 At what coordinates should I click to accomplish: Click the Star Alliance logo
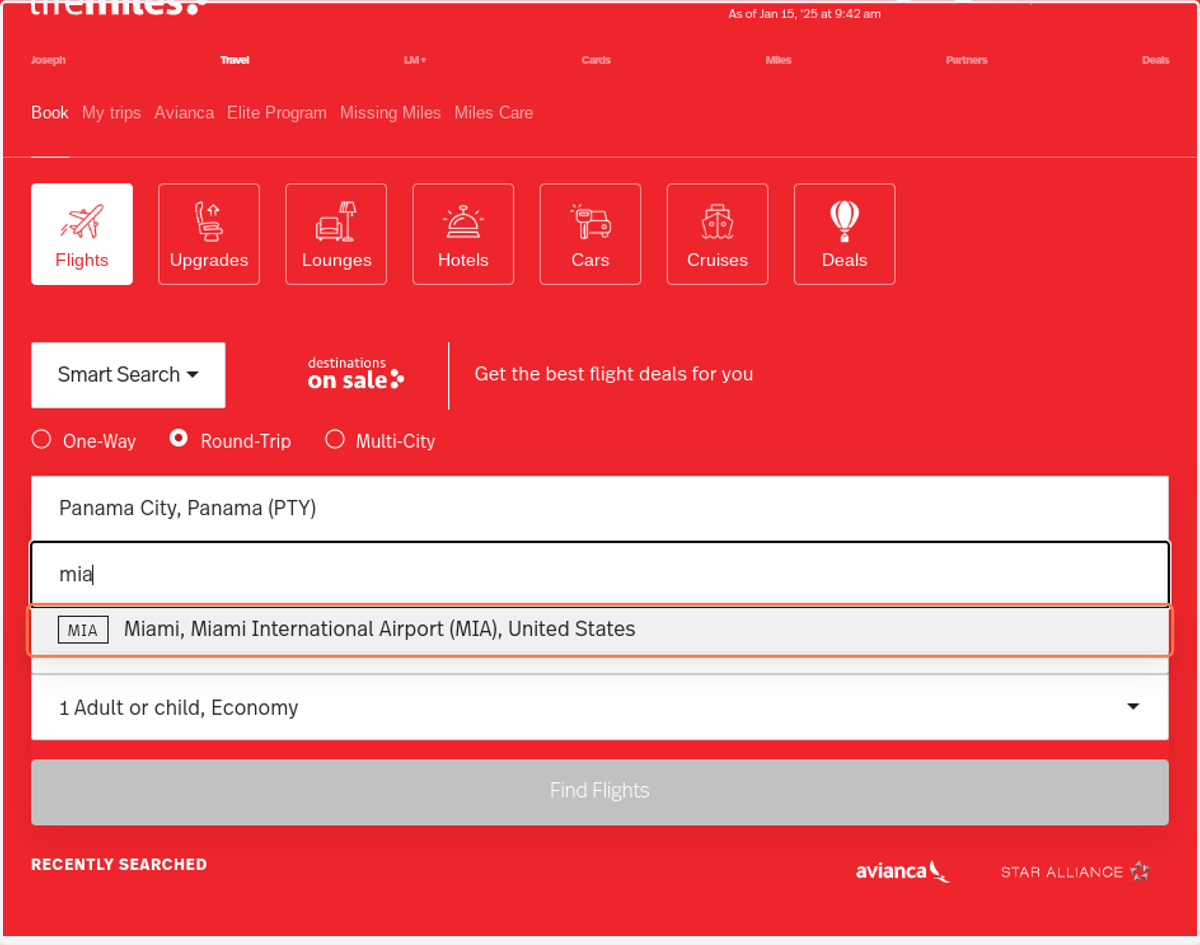[x=1075, y=871]
